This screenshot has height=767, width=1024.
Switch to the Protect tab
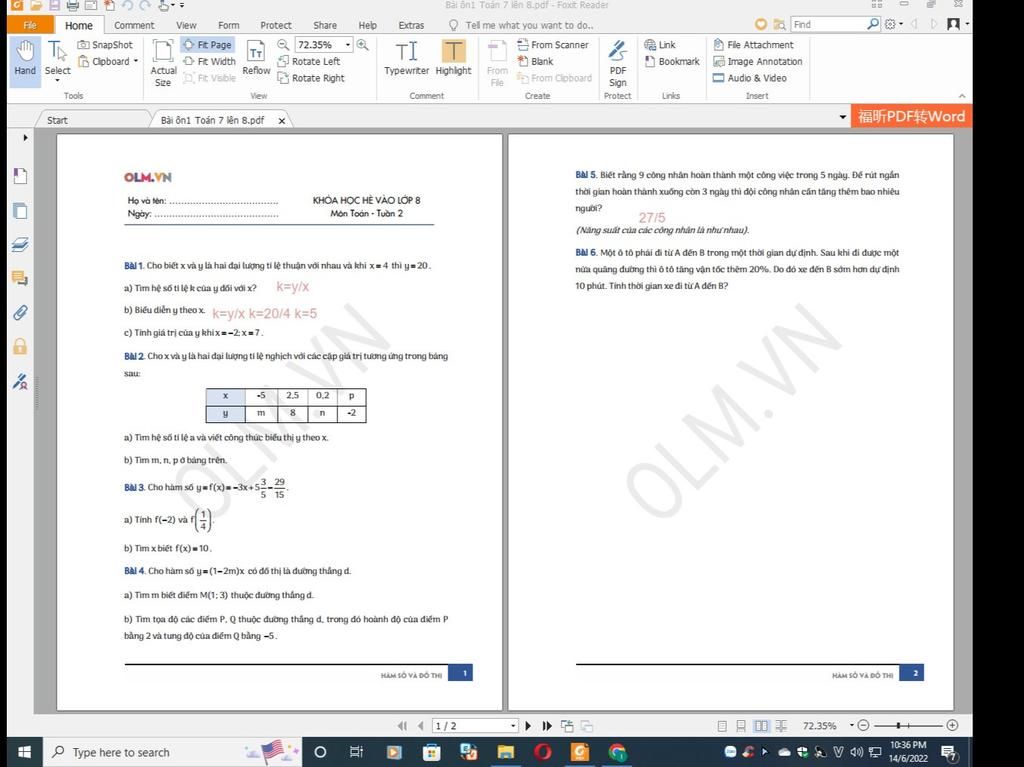tap(276, 25)
